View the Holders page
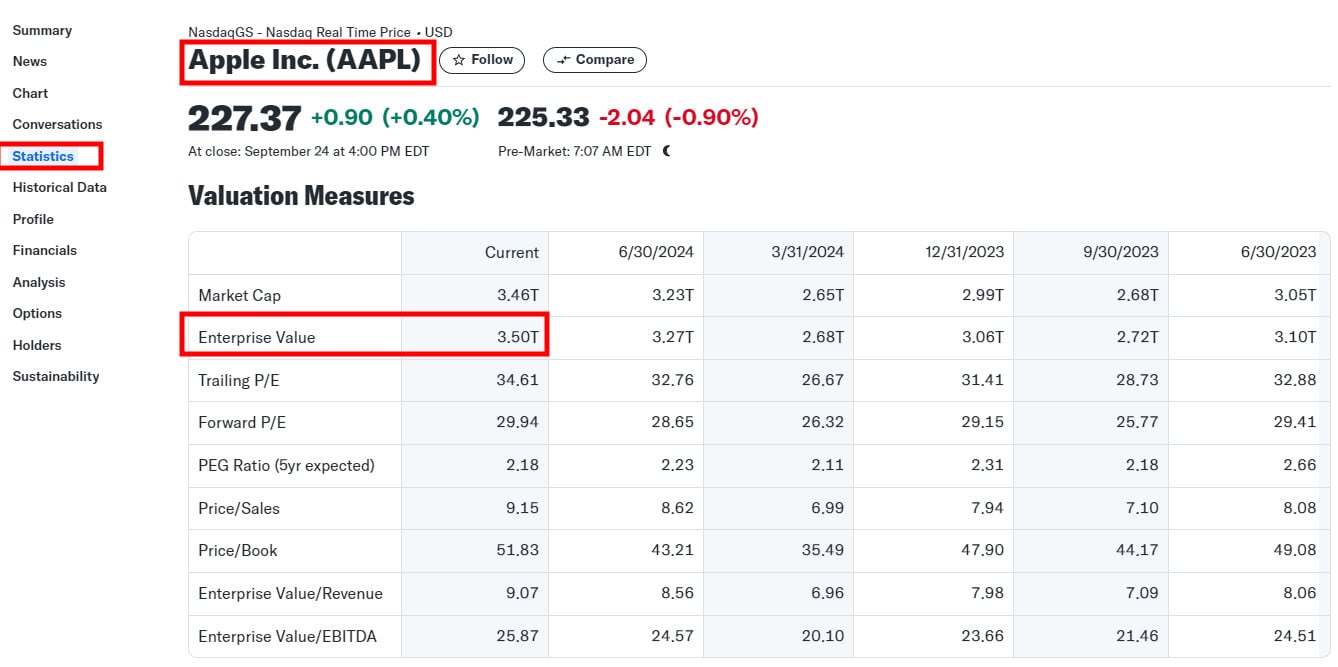This screenshot has height=667, width=1338. (37, 345)
